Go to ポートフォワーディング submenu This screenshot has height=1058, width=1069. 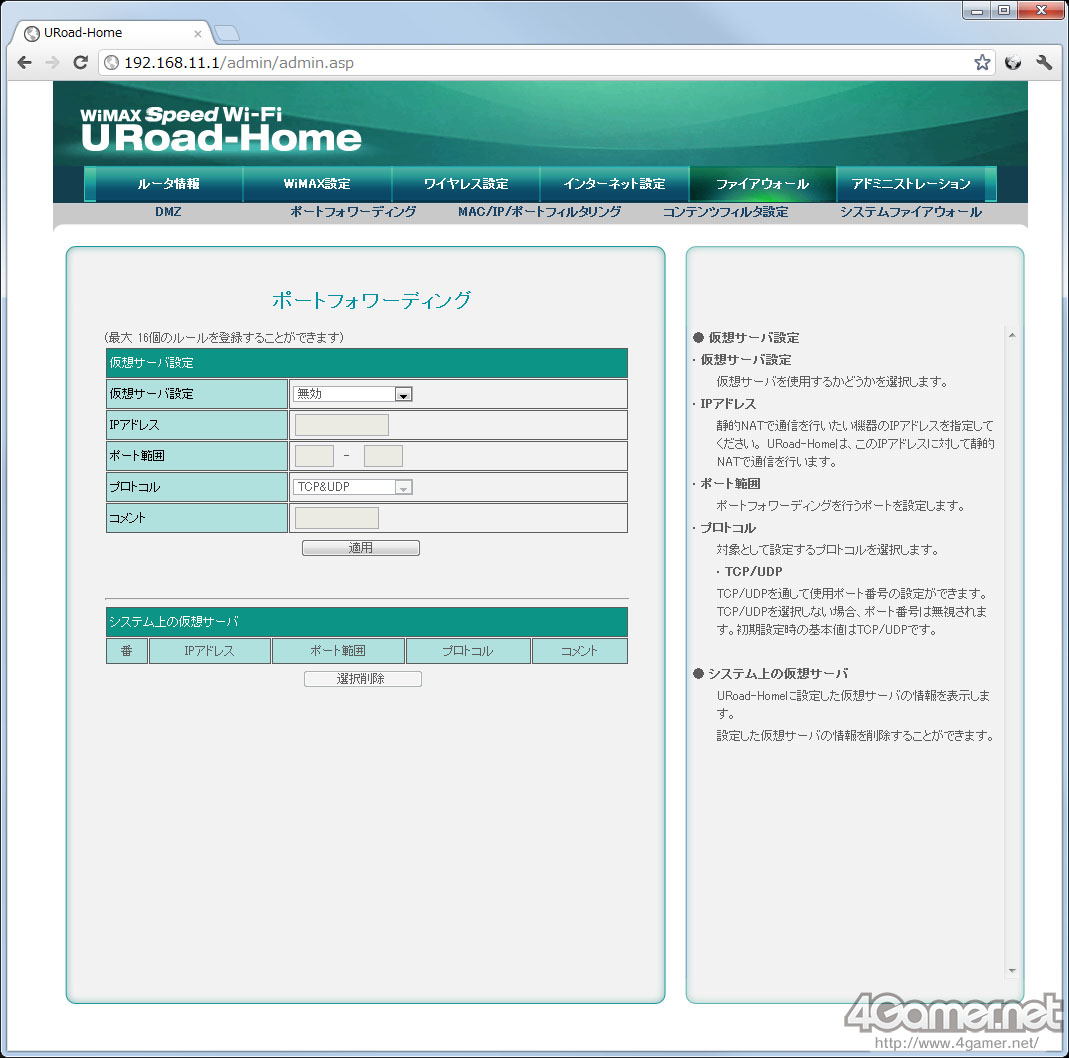click(x=353, y=212)
